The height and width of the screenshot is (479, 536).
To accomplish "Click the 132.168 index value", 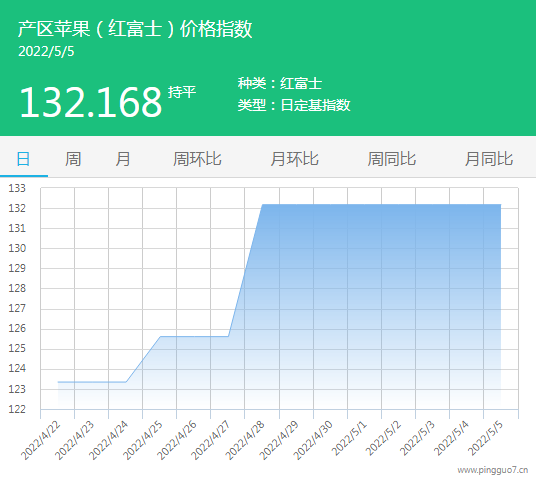I will (x=90, y=102).
